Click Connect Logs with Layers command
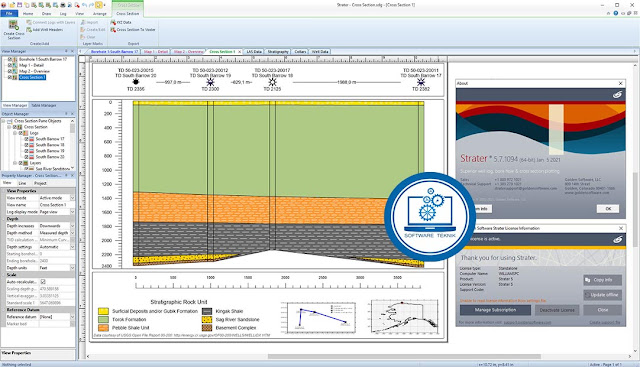 click(51, 22)
